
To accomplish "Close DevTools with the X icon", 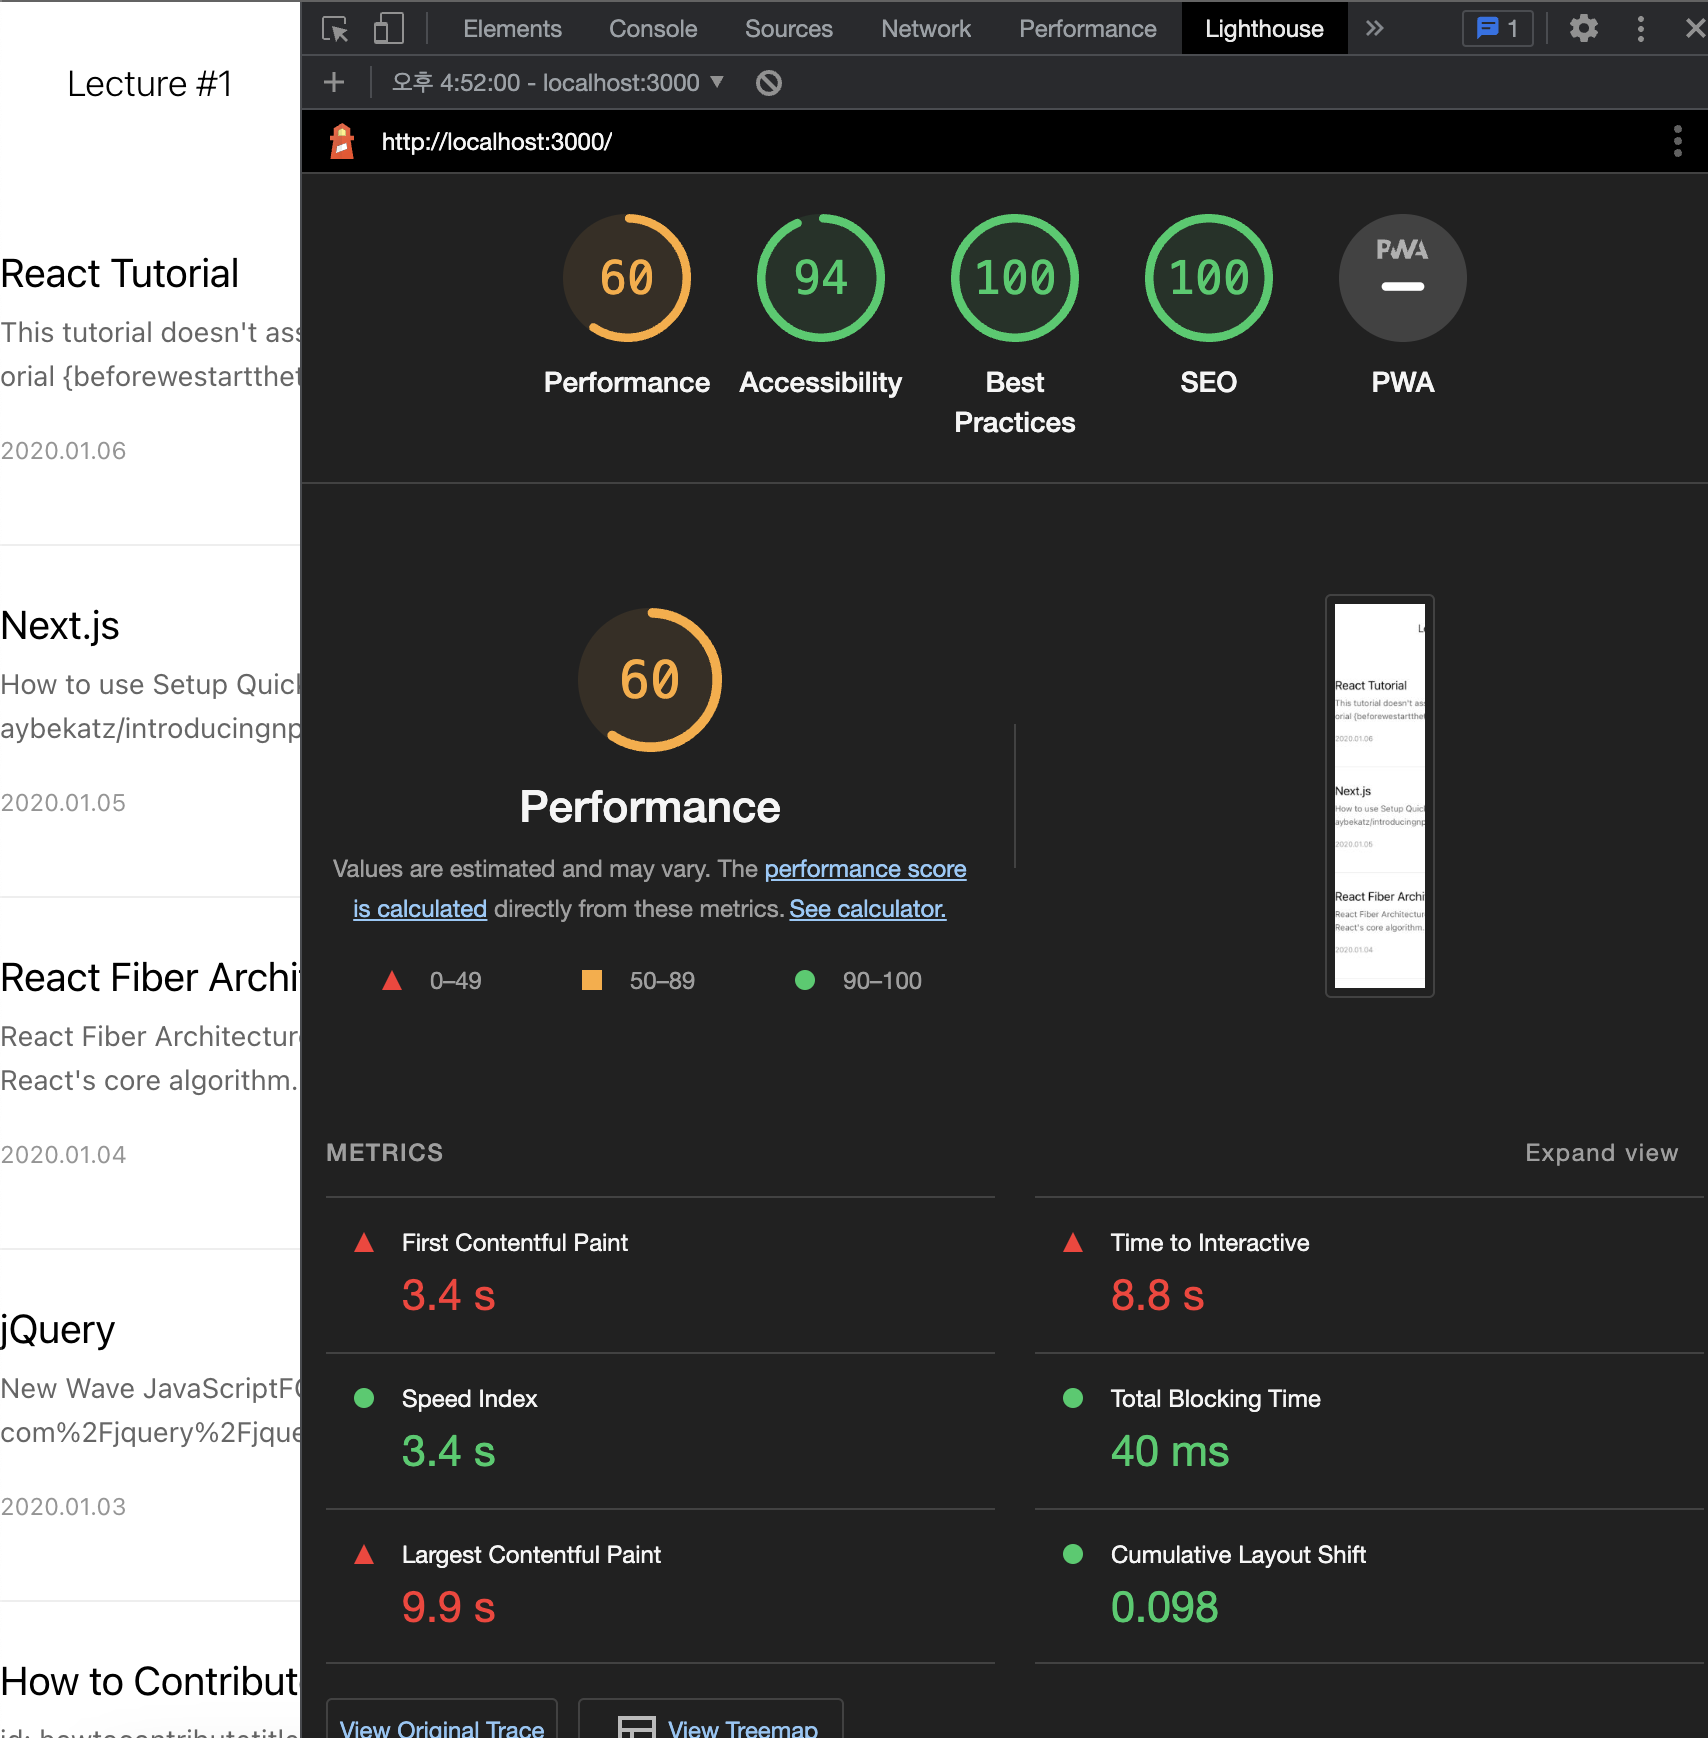I will click(1694, 29).
